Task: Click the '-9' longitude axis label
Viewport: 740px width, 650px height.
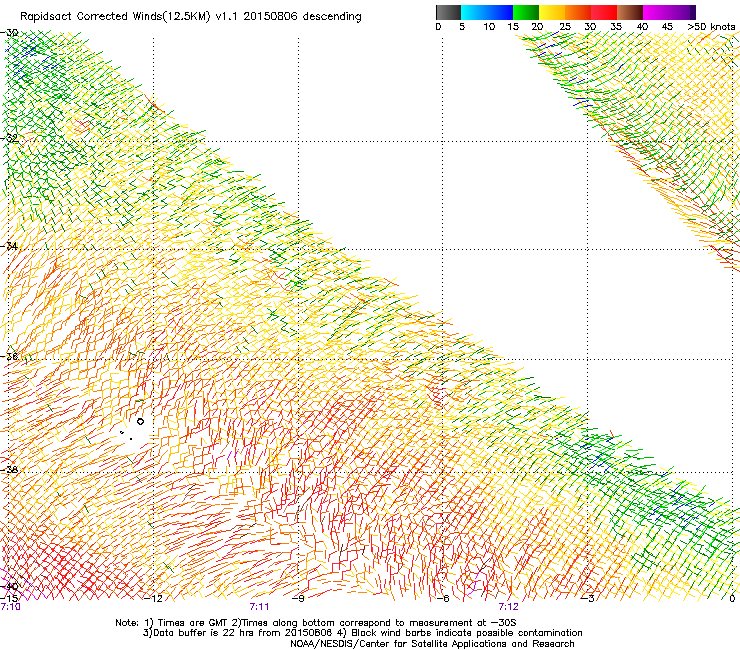Action: pyautogui.click(x=298, y=599)
